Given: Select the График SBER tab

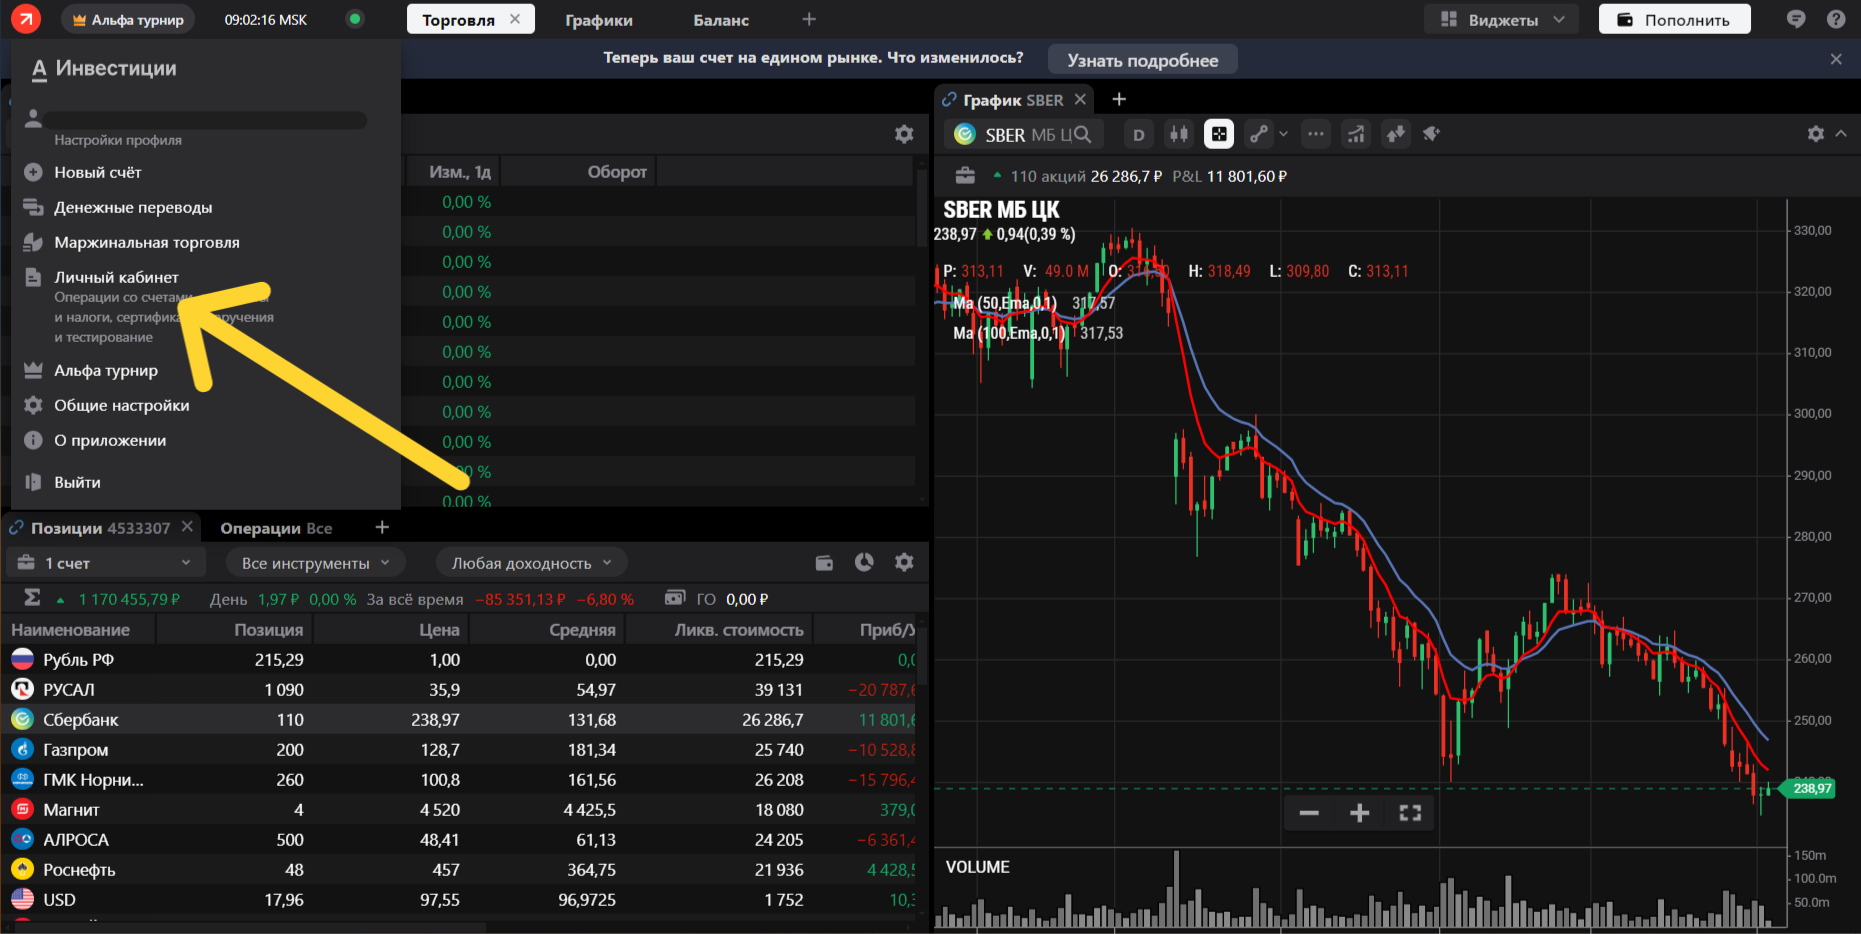Looking at the screenshot, I should pos(1012,100).
